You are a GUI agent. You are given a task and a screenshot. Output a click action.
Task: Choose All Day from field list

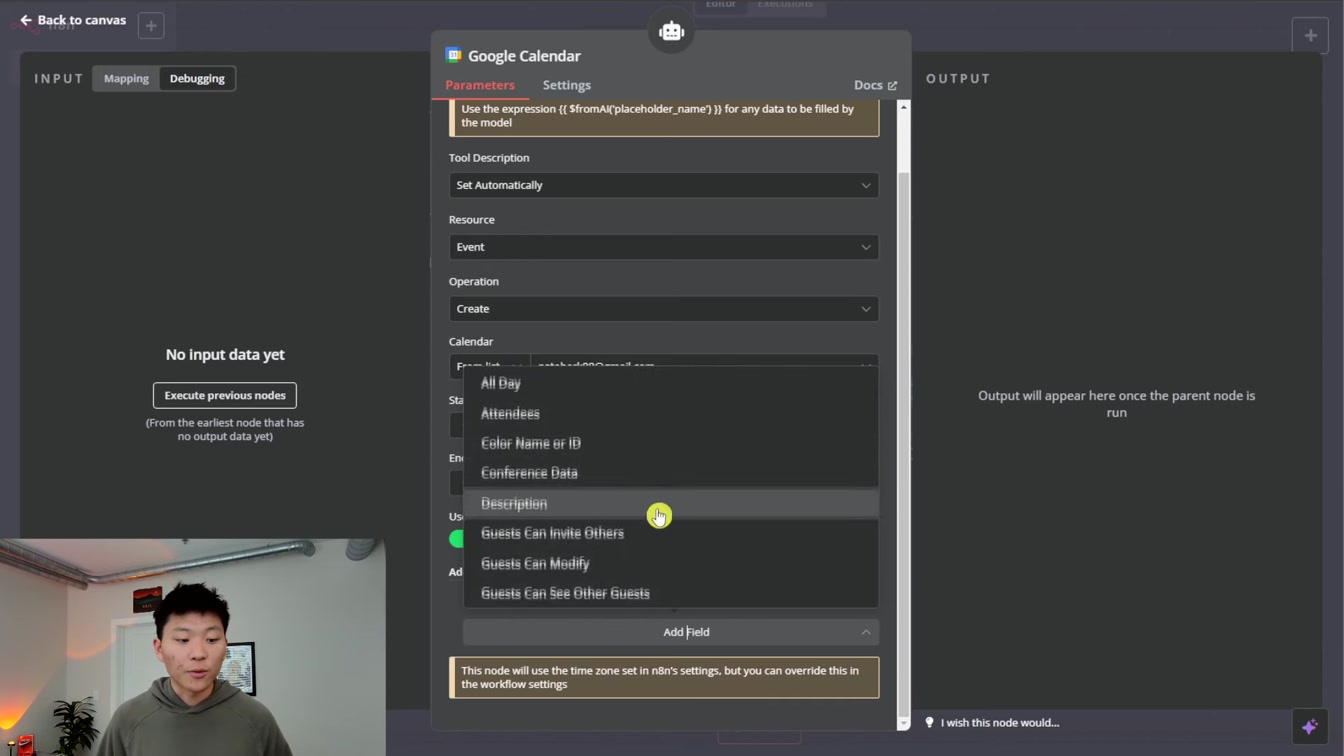671,383
